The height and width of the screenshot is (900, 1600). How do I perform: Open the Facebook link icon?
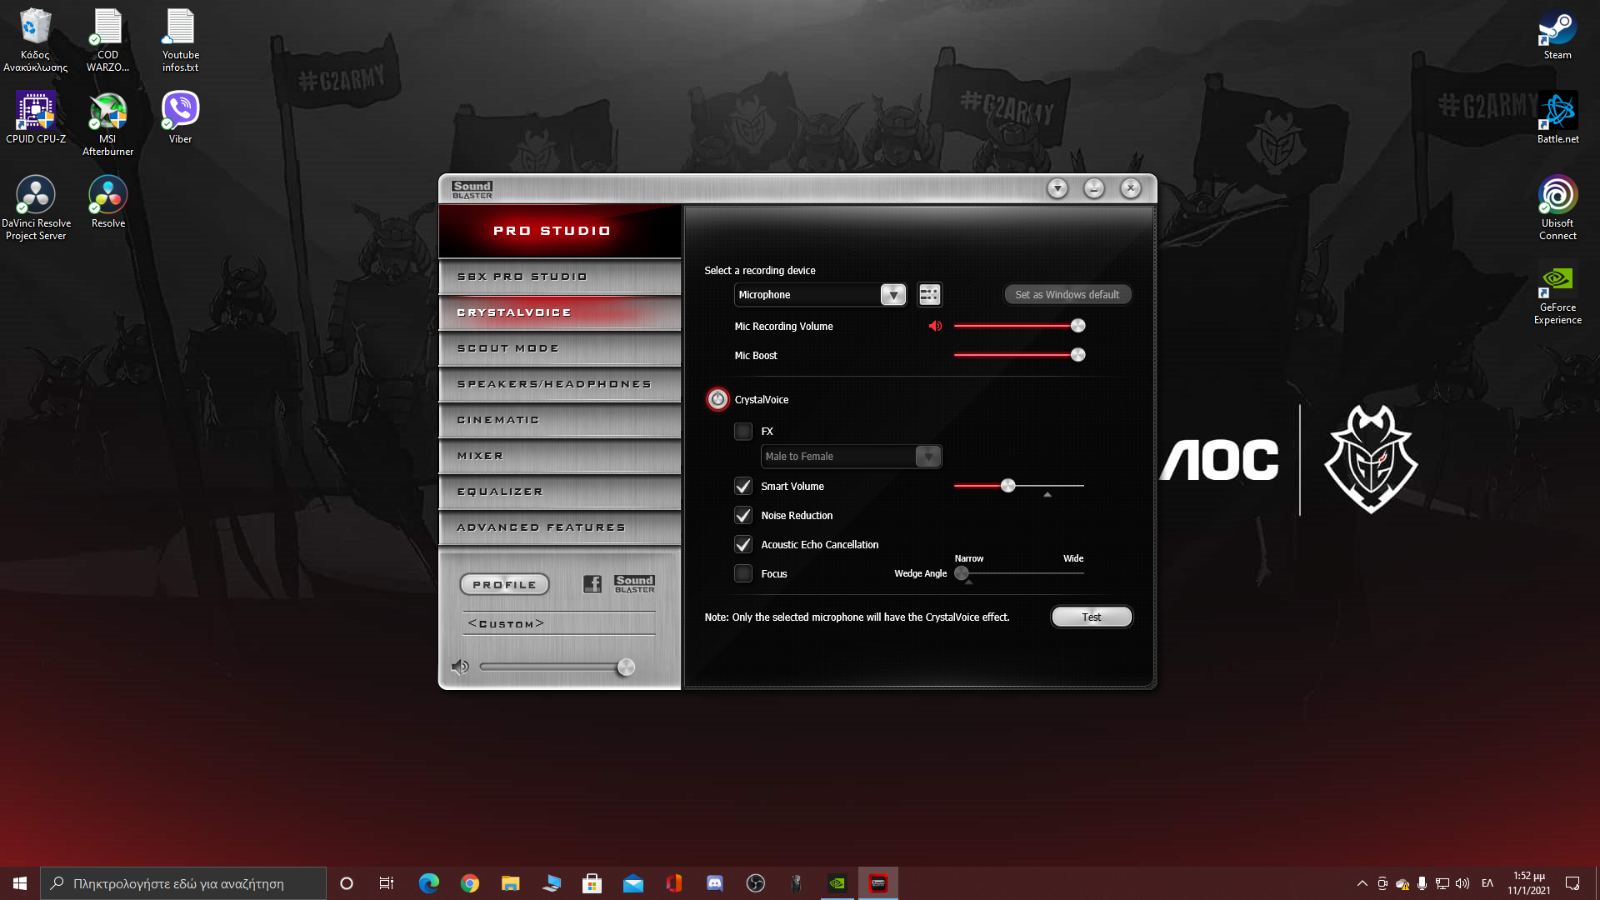tap(592, 584)
